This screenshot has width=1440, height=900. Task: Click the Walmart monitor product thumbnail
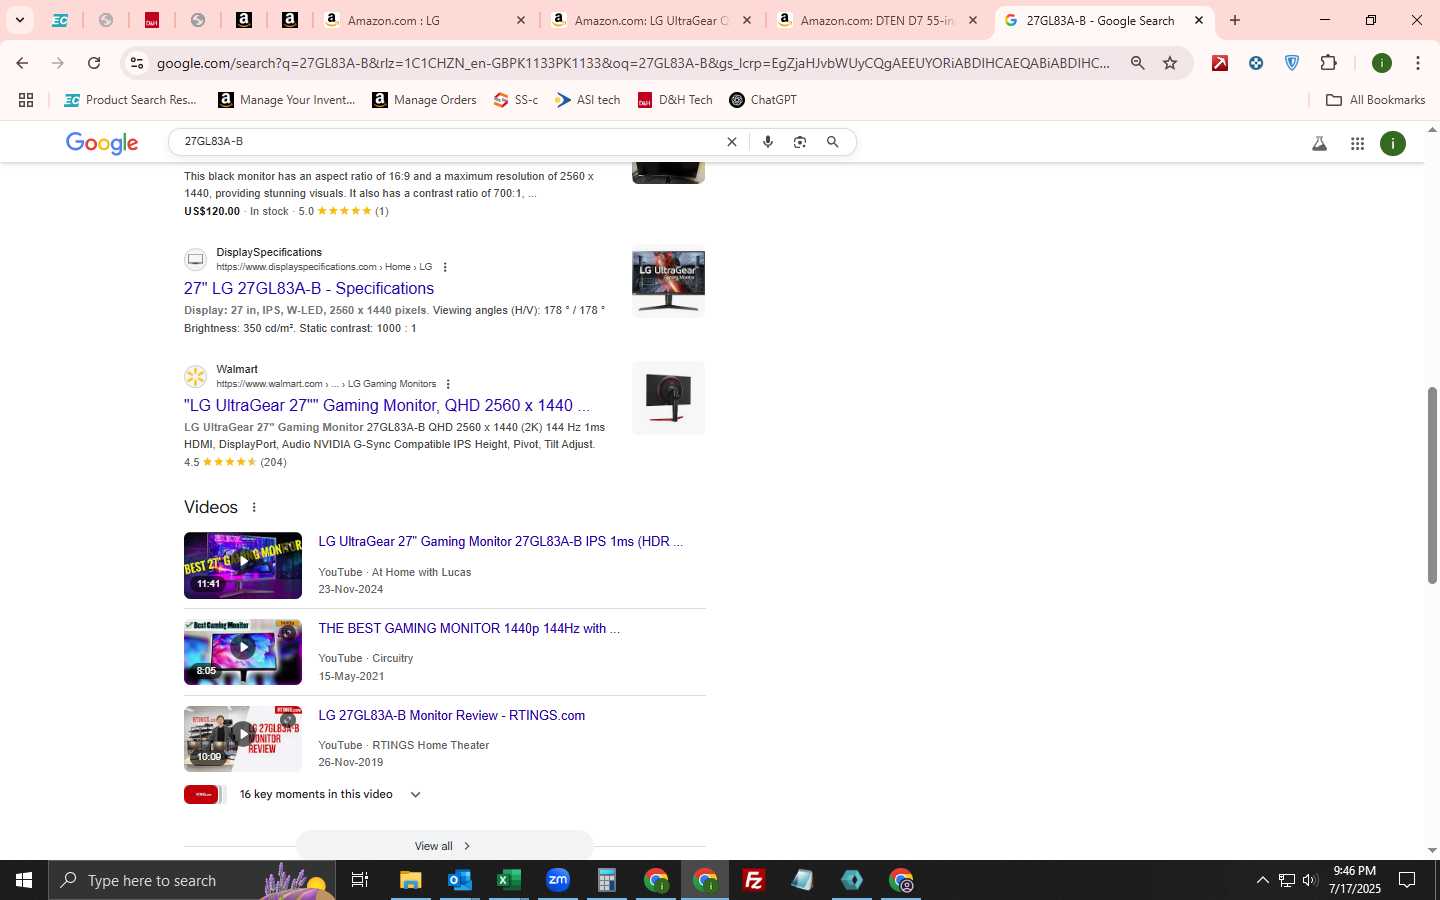tap(669, 398)
